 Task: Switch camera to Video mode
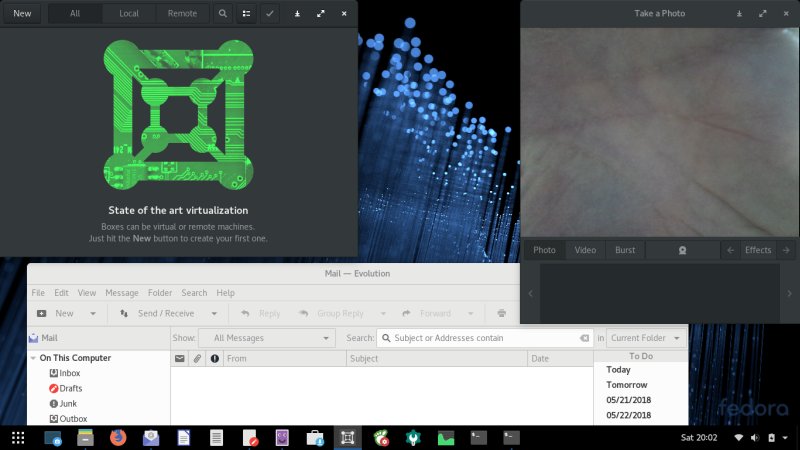tap(585, 250)
